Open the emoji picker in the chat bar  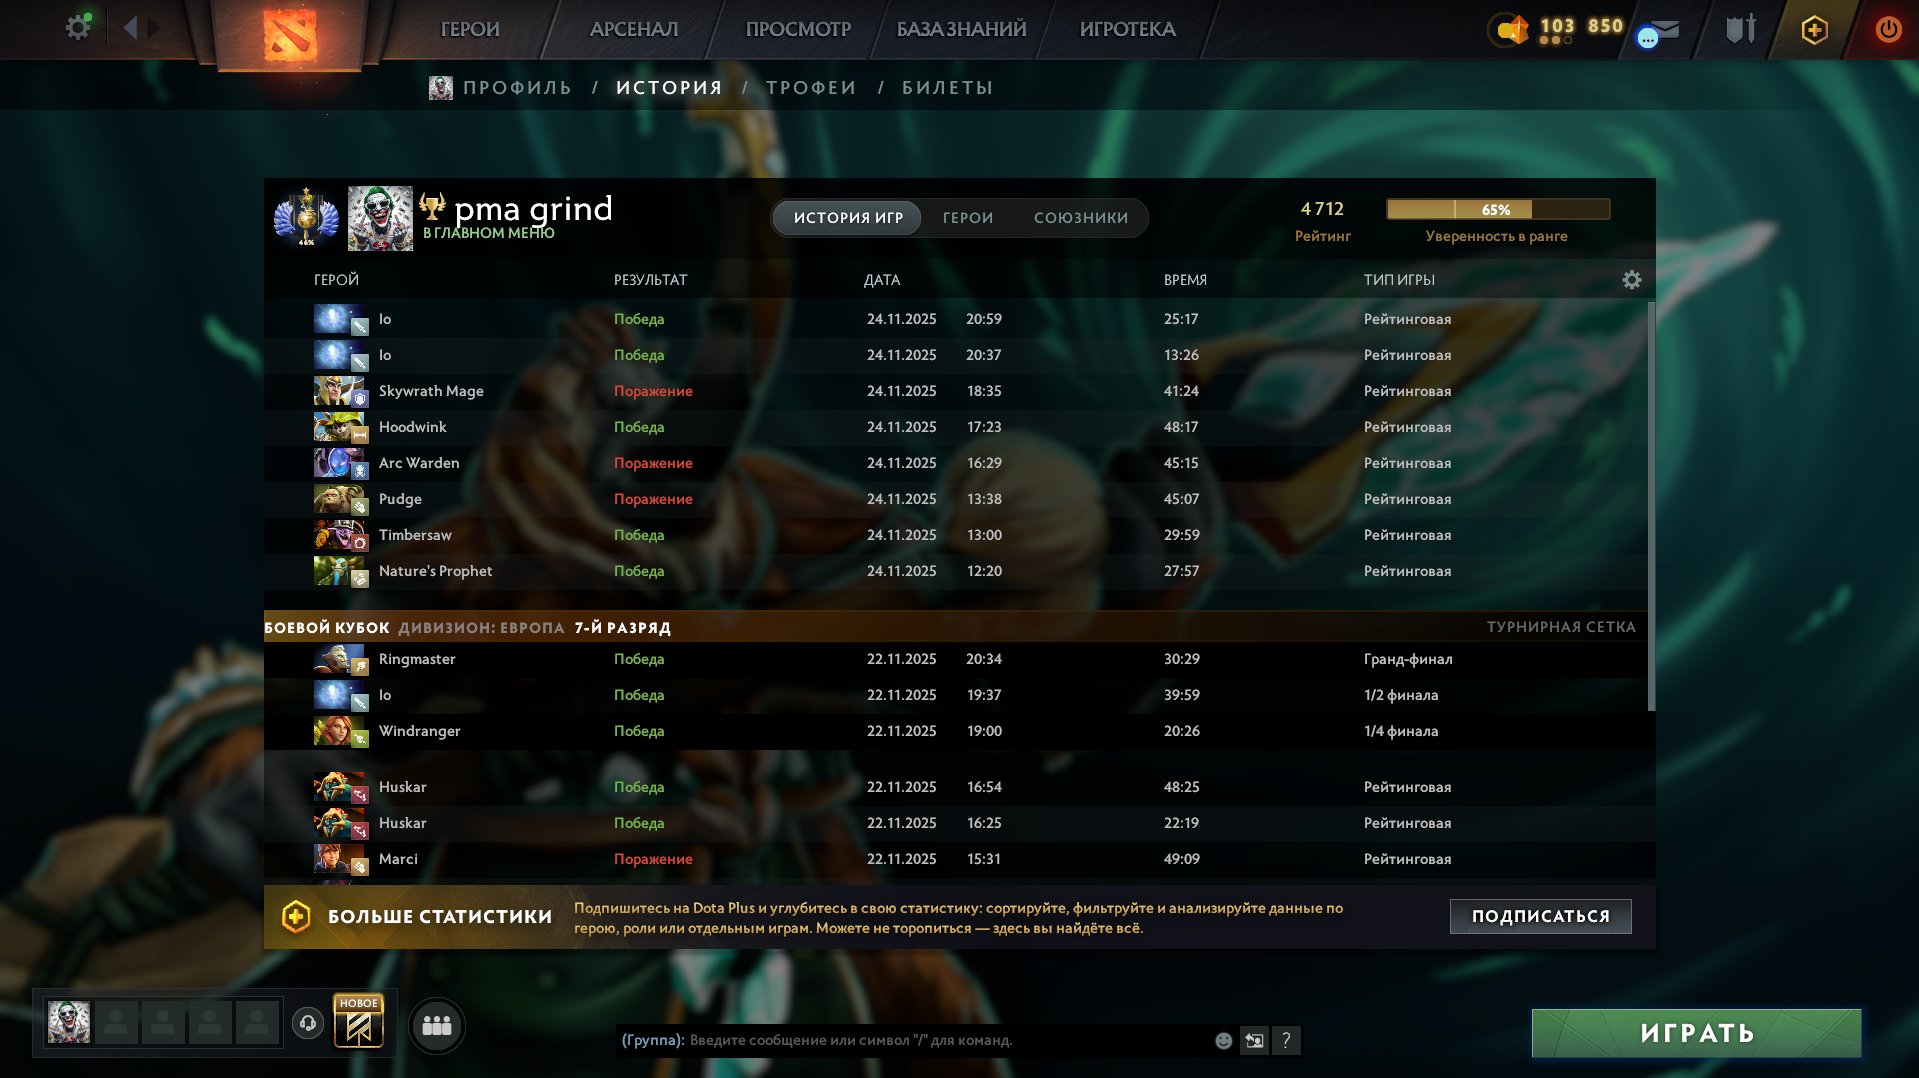[x=1222, y=1040]
